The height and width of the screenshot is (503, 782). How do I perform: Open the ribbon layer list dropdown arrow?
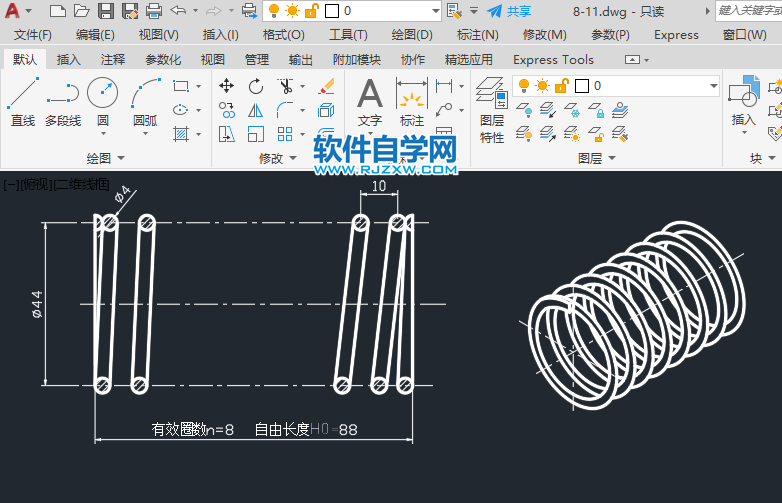(x=714, y=86)
